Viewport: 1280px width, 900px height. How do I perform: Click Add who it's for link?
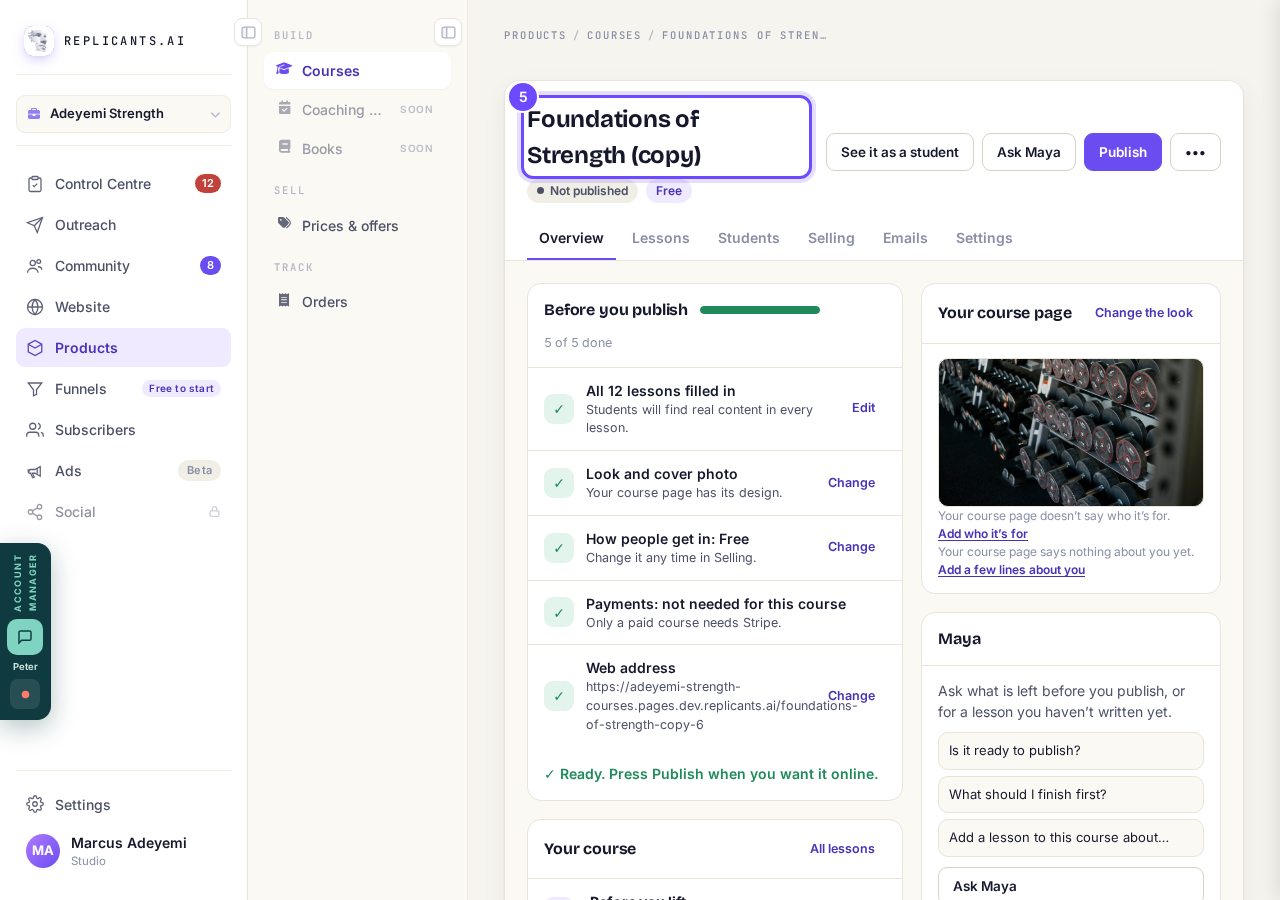pos(983,534)
